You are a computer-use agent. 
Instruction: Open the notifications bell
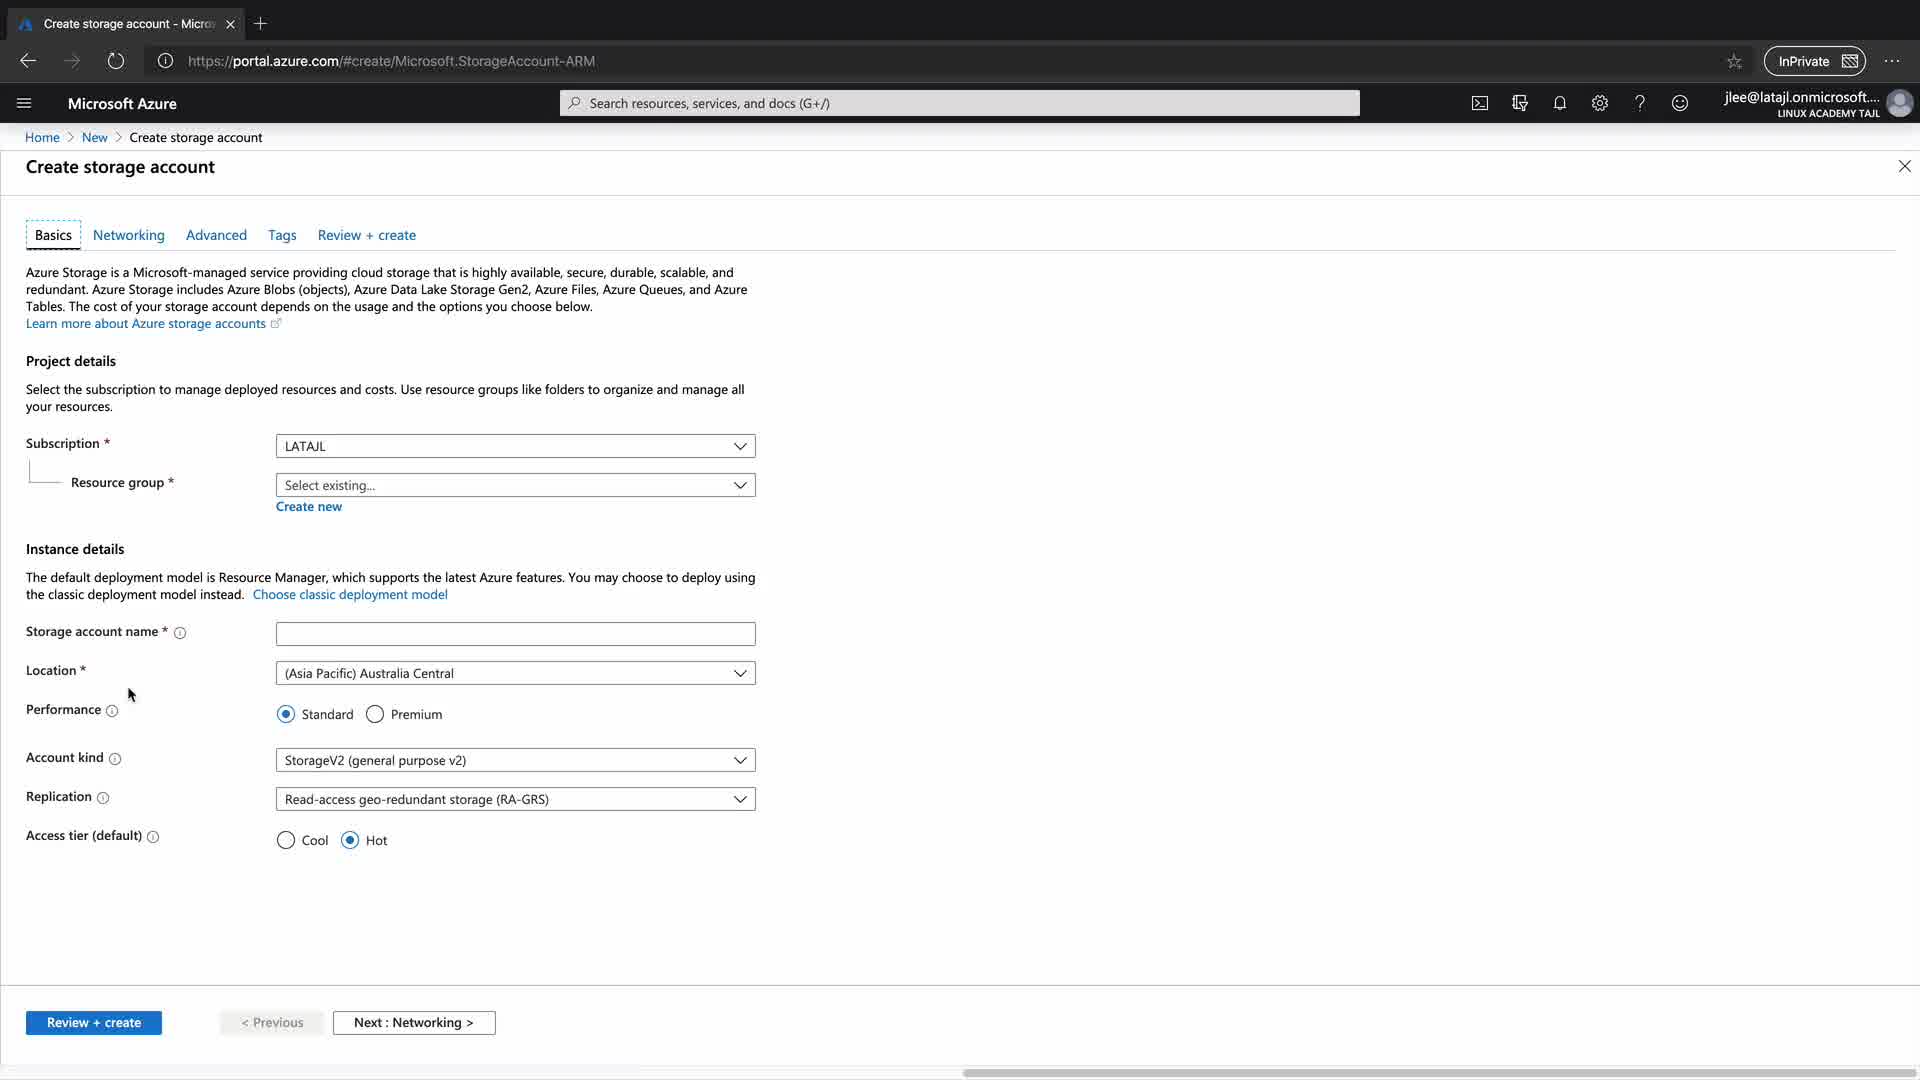(x=1559, y=103)
